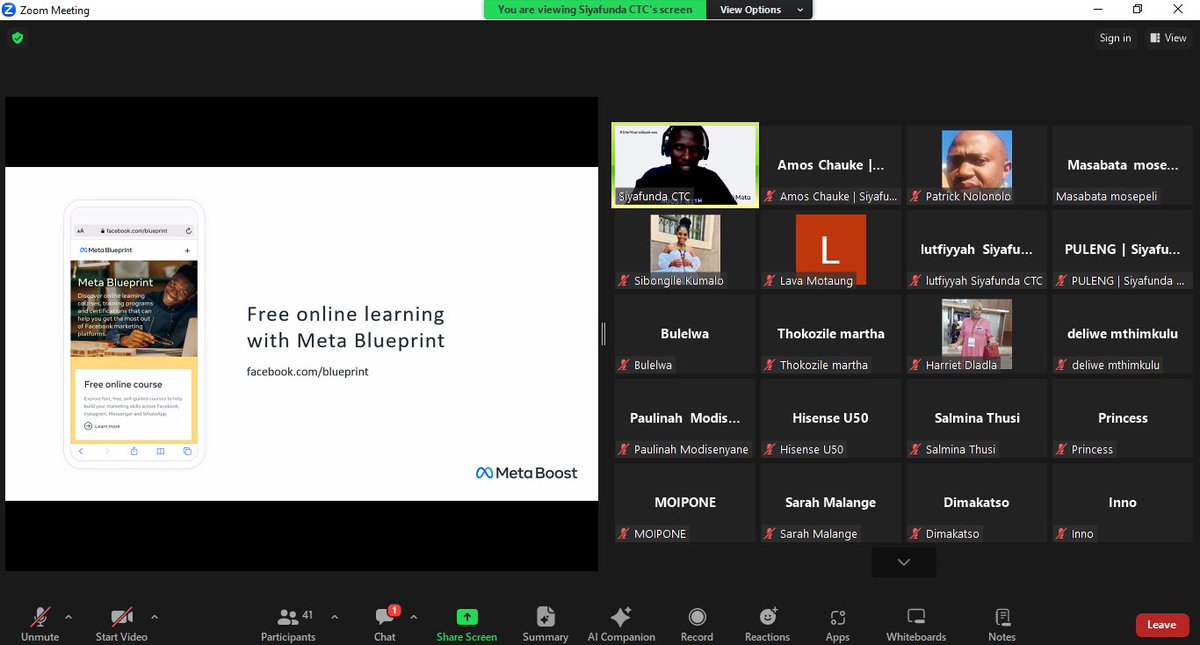Expand audio options caret beside Unmute
1200x645 pixels.
(68, 616)
